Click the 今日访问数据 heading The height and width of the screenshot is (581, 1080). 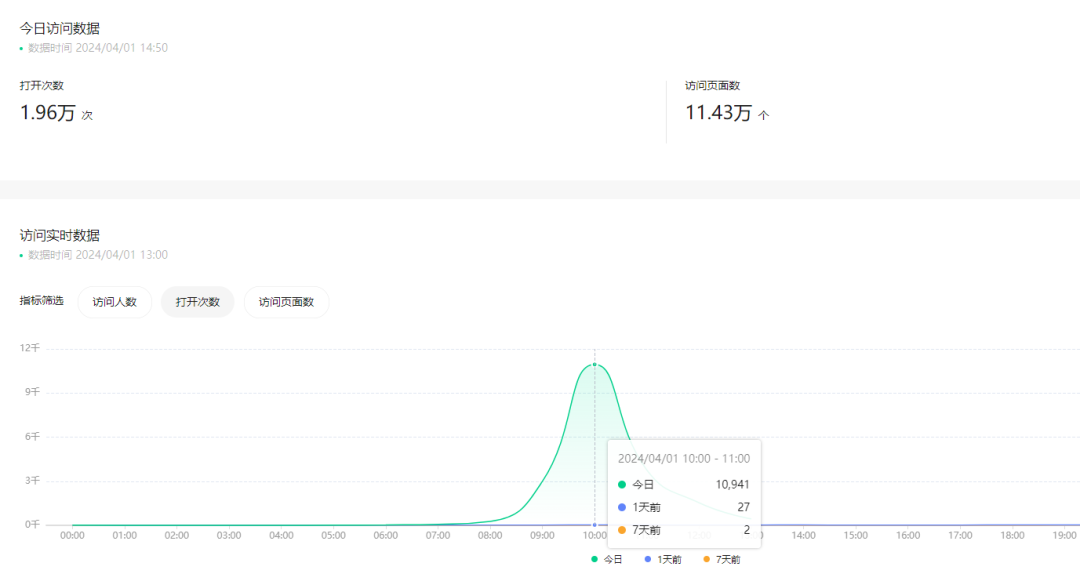pos(59,28)
